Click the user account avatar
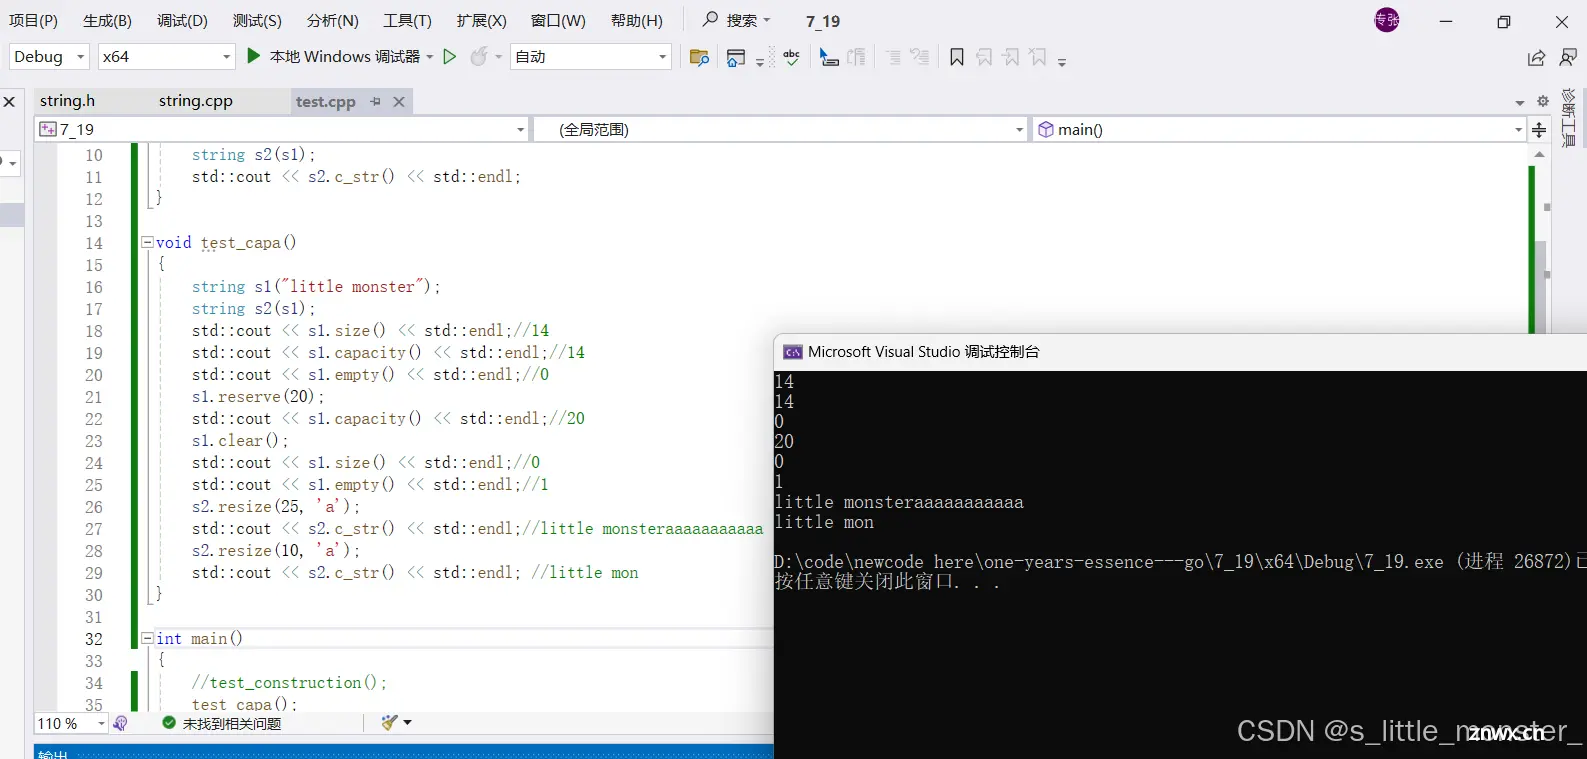The width and height of the screenshot is (1587, 759). click(1387, 20)
